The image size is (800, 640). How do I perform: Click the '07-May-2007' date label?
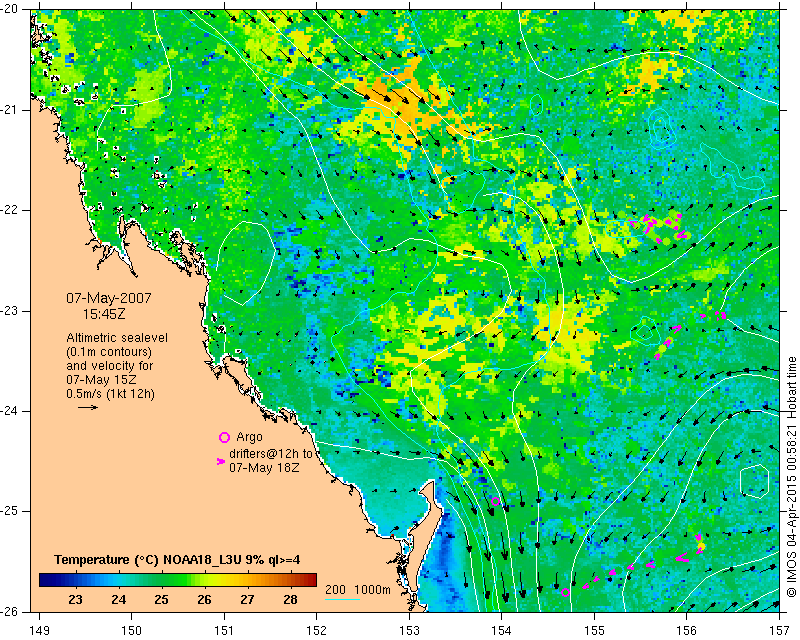click(109, 298)
